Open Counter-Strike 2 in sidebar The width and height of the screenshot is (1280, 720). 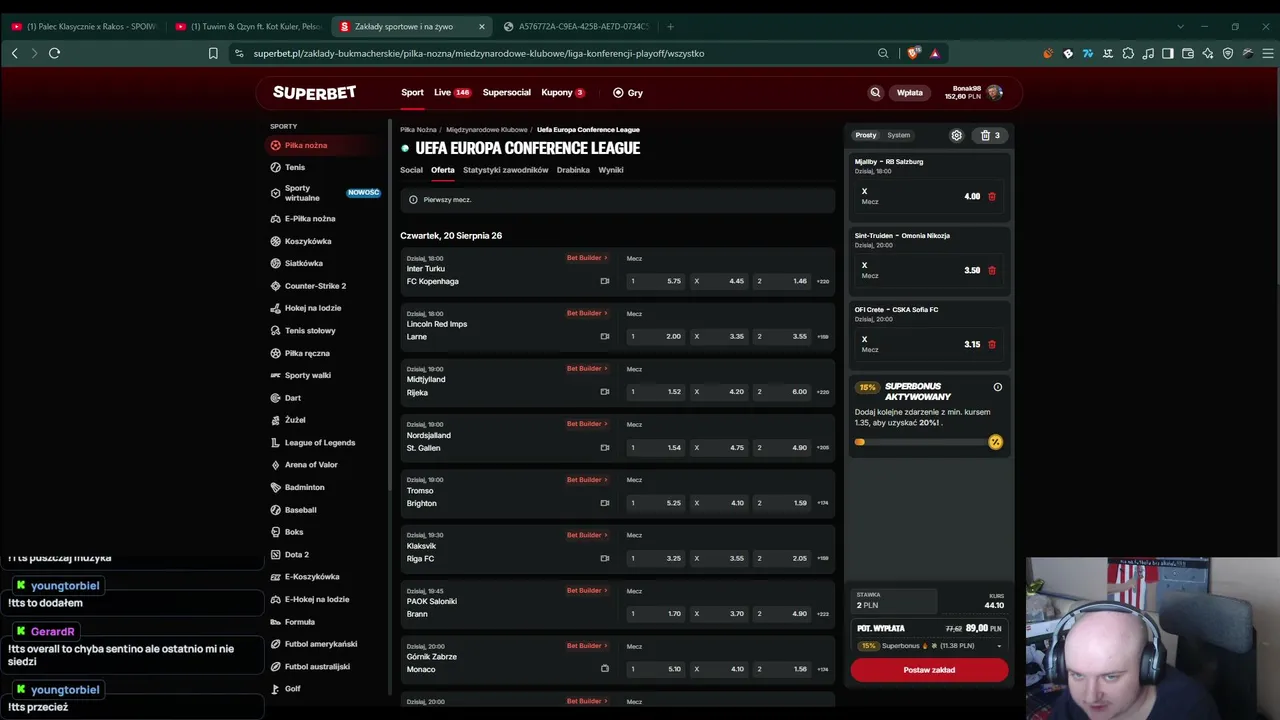tap(315, 286)
